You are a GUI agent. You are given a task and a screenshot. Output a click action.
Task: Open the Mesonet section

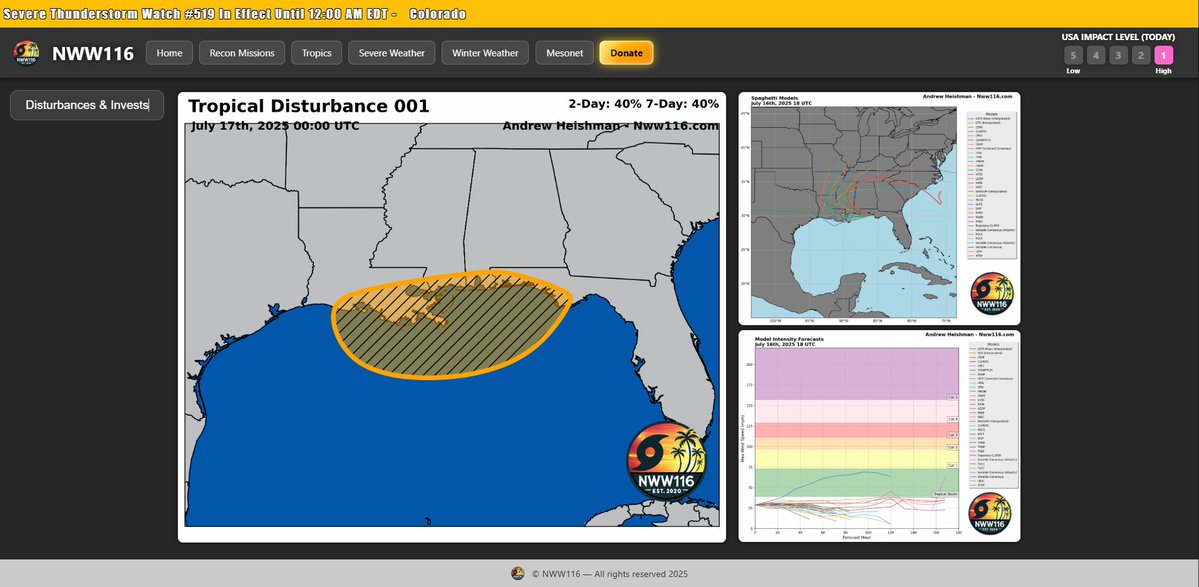(x=564, y=53)
